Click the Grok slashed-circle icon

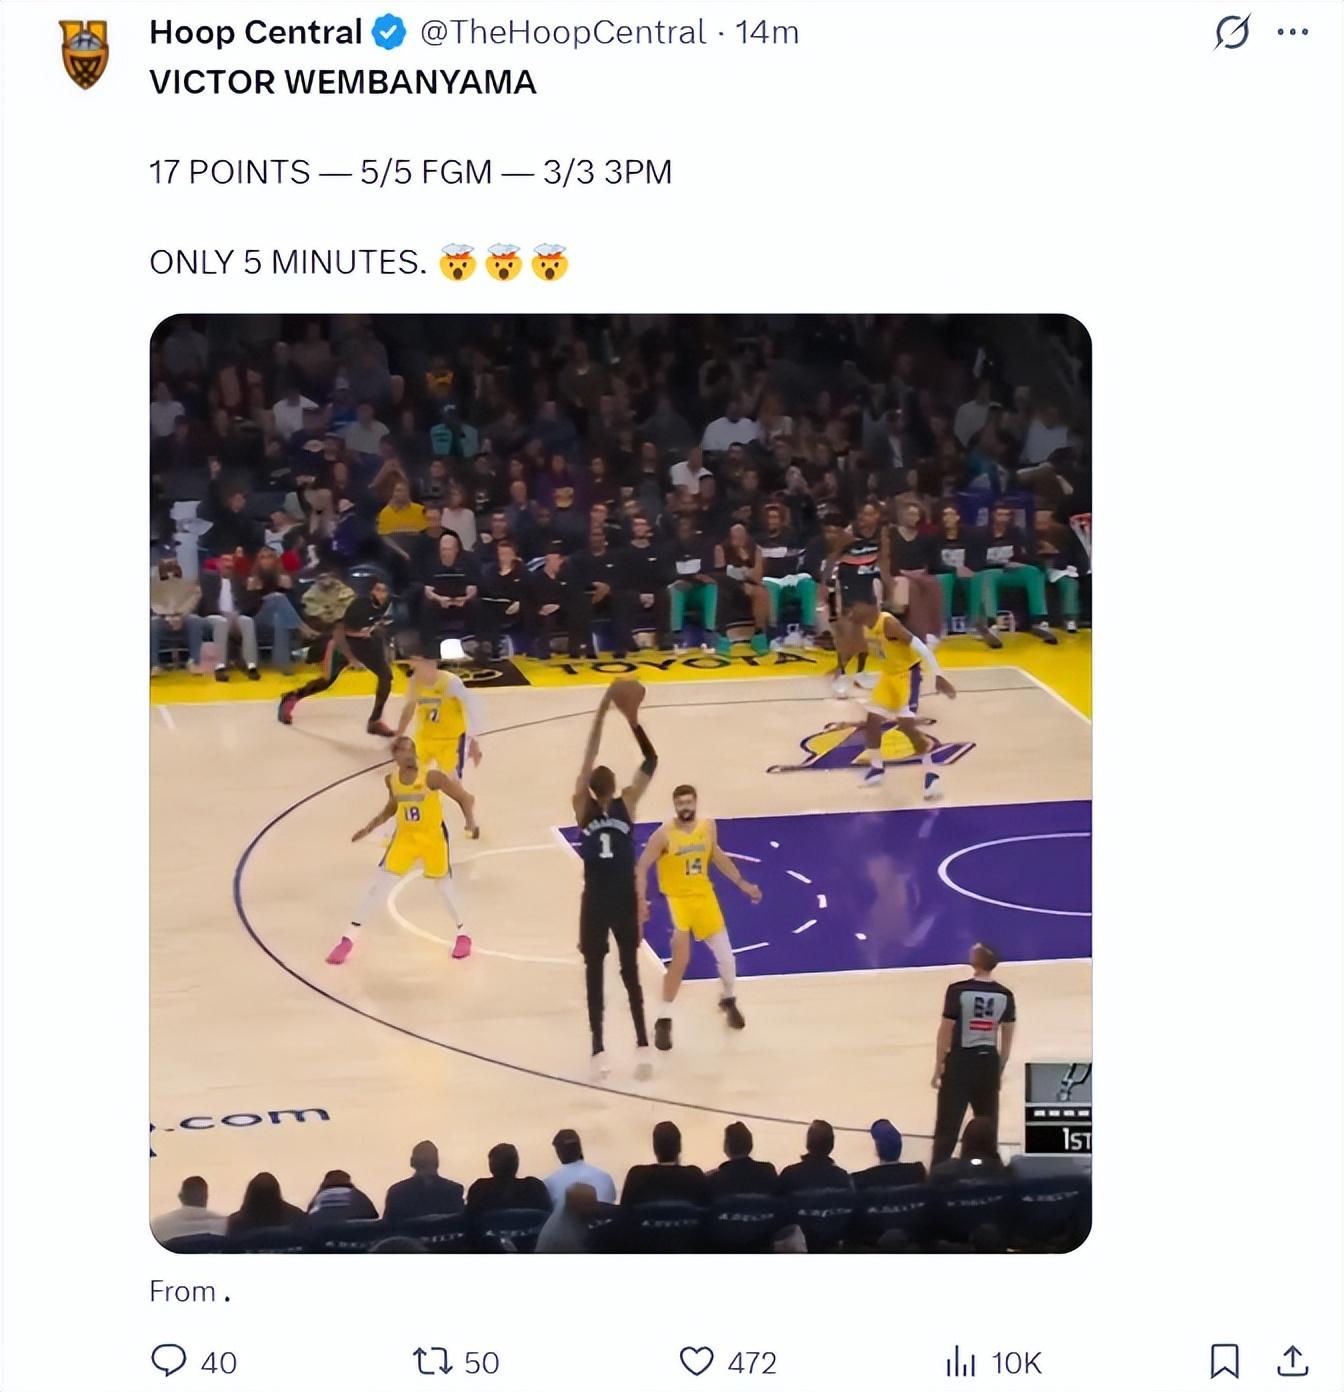[x=1232, y=33]
